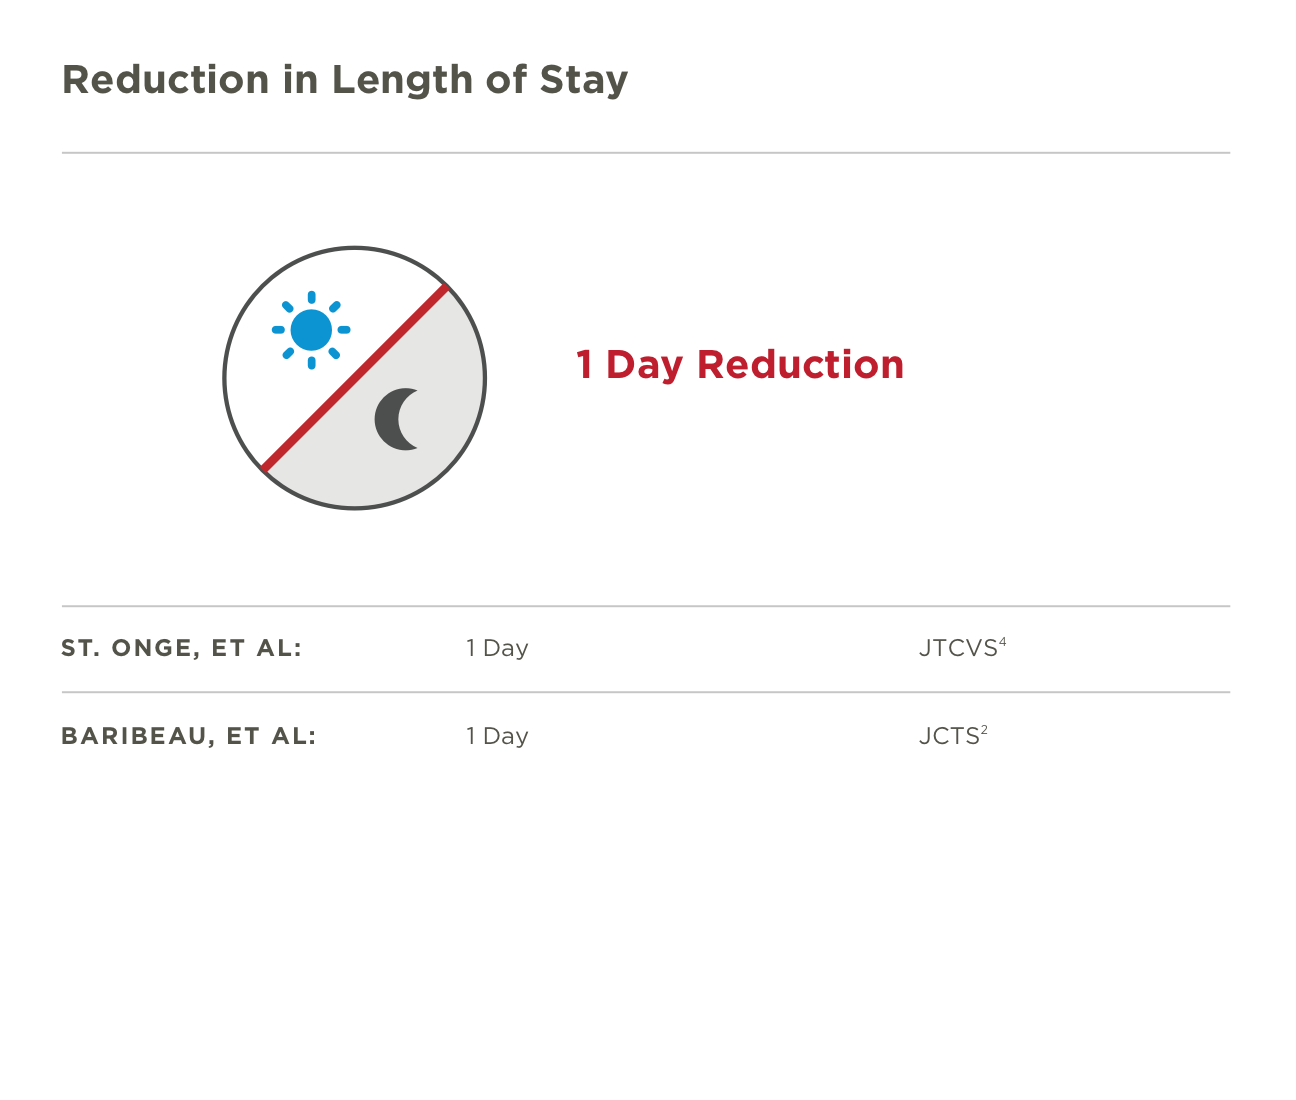Click the Reduction in Length of Stay title
The width and height of the screenshot is (1296, 1100).
(345, 80)
